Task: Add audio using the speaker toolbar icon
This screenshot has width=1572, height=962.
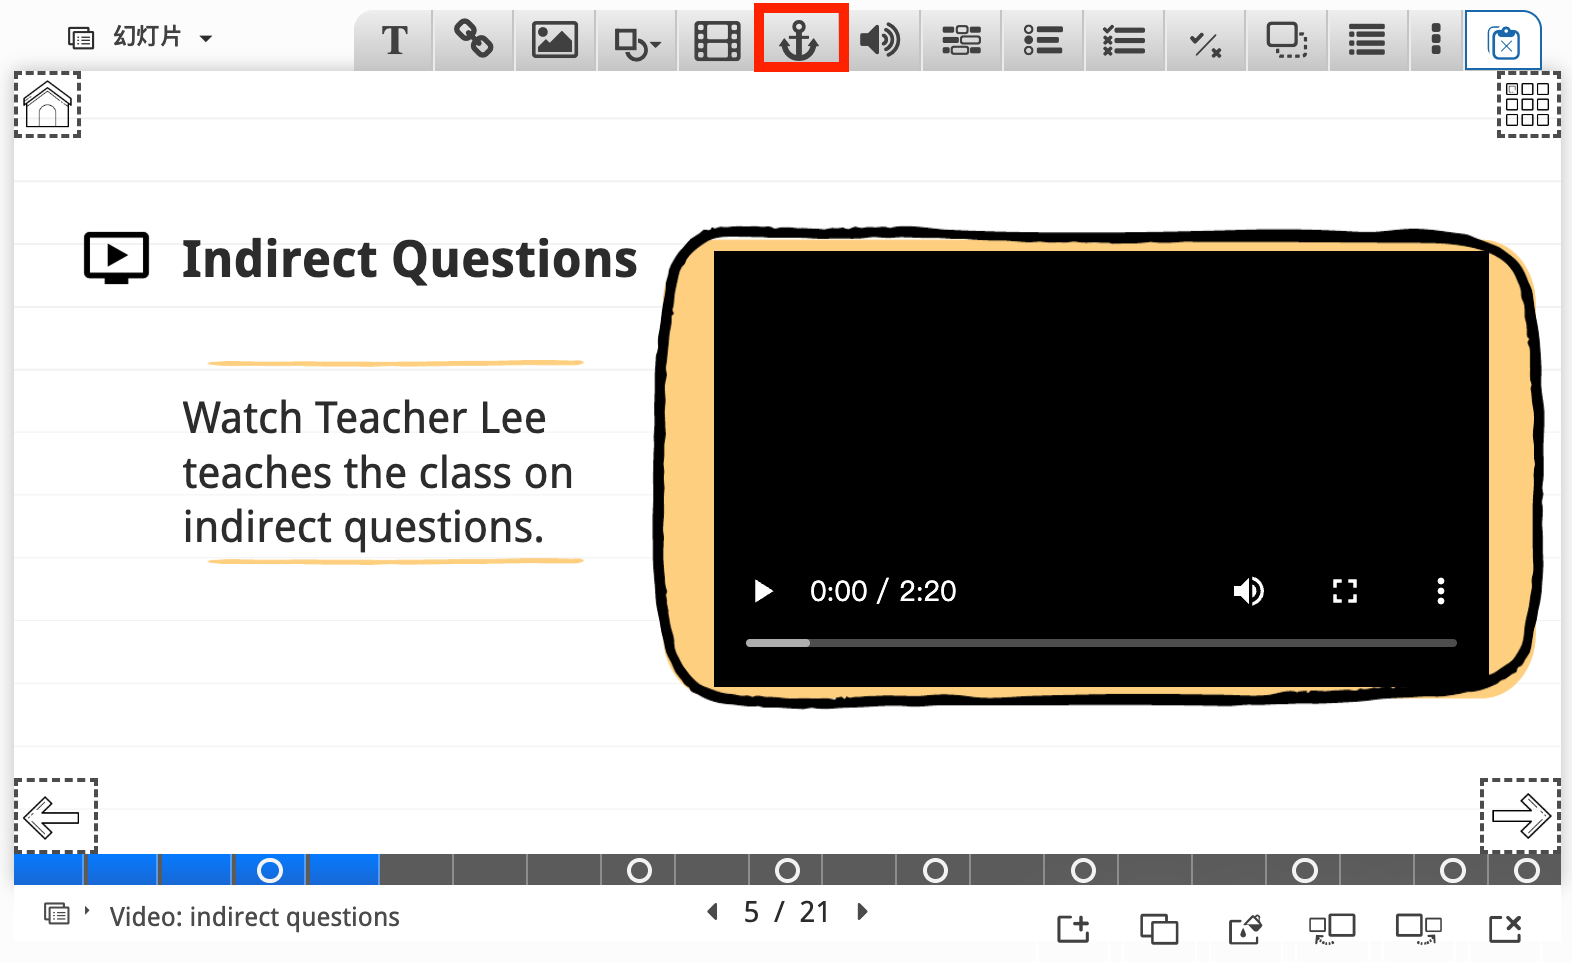Action: 880,40
